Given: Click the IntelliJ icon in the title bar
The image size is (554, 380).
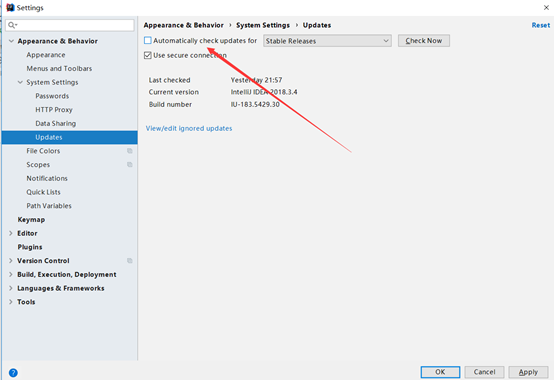Looking at the screenshot, I should (x=10, y=7).
